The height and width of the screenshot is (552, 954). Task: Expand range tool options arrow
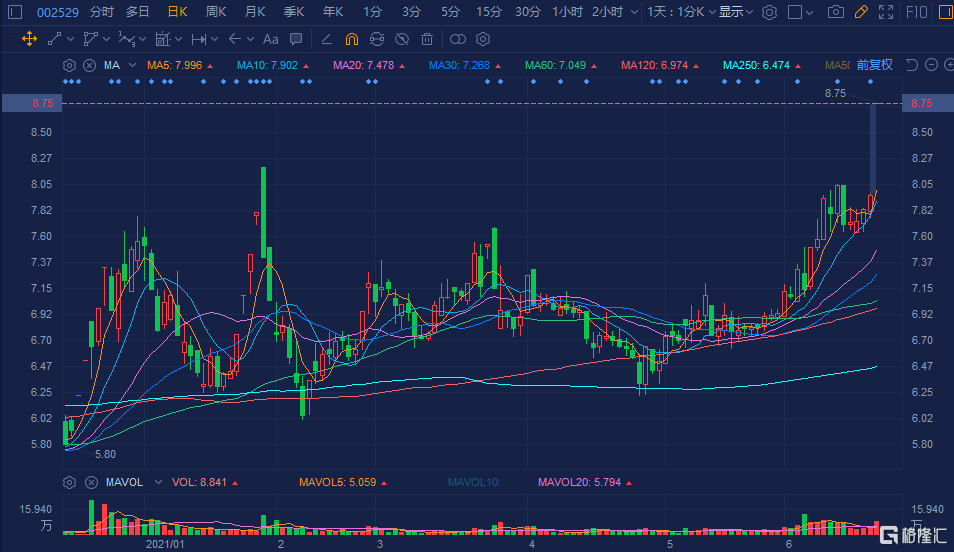214,40
